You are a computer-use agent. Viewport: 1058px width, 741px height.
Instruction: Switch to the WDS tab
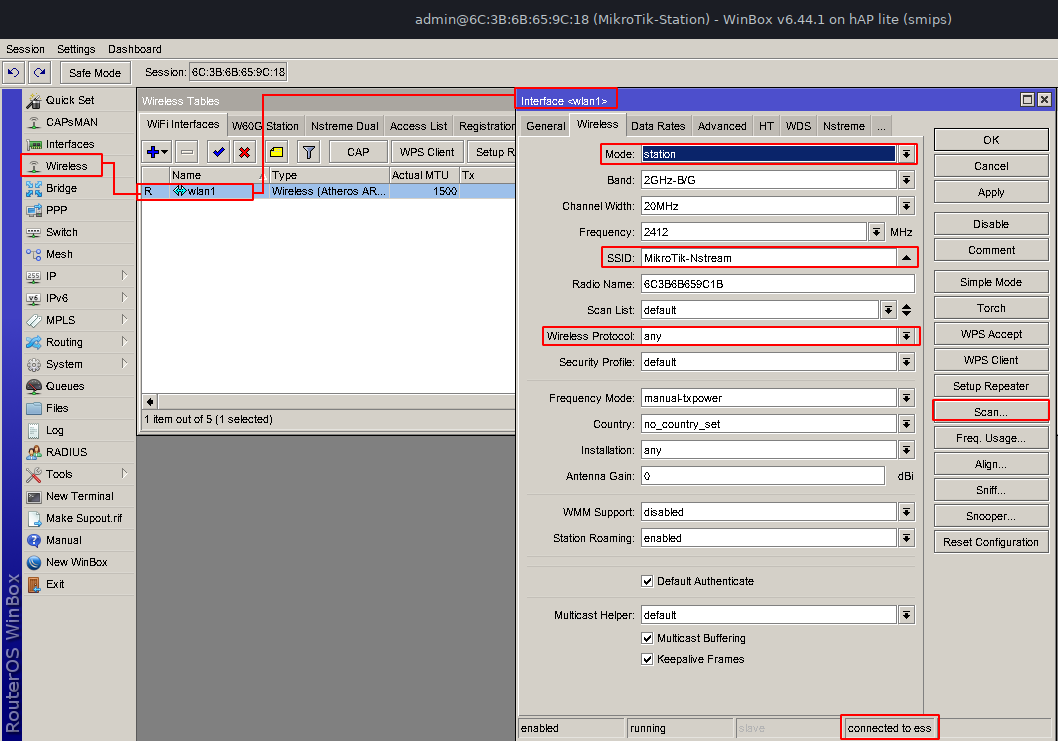[x=798, y=126]
